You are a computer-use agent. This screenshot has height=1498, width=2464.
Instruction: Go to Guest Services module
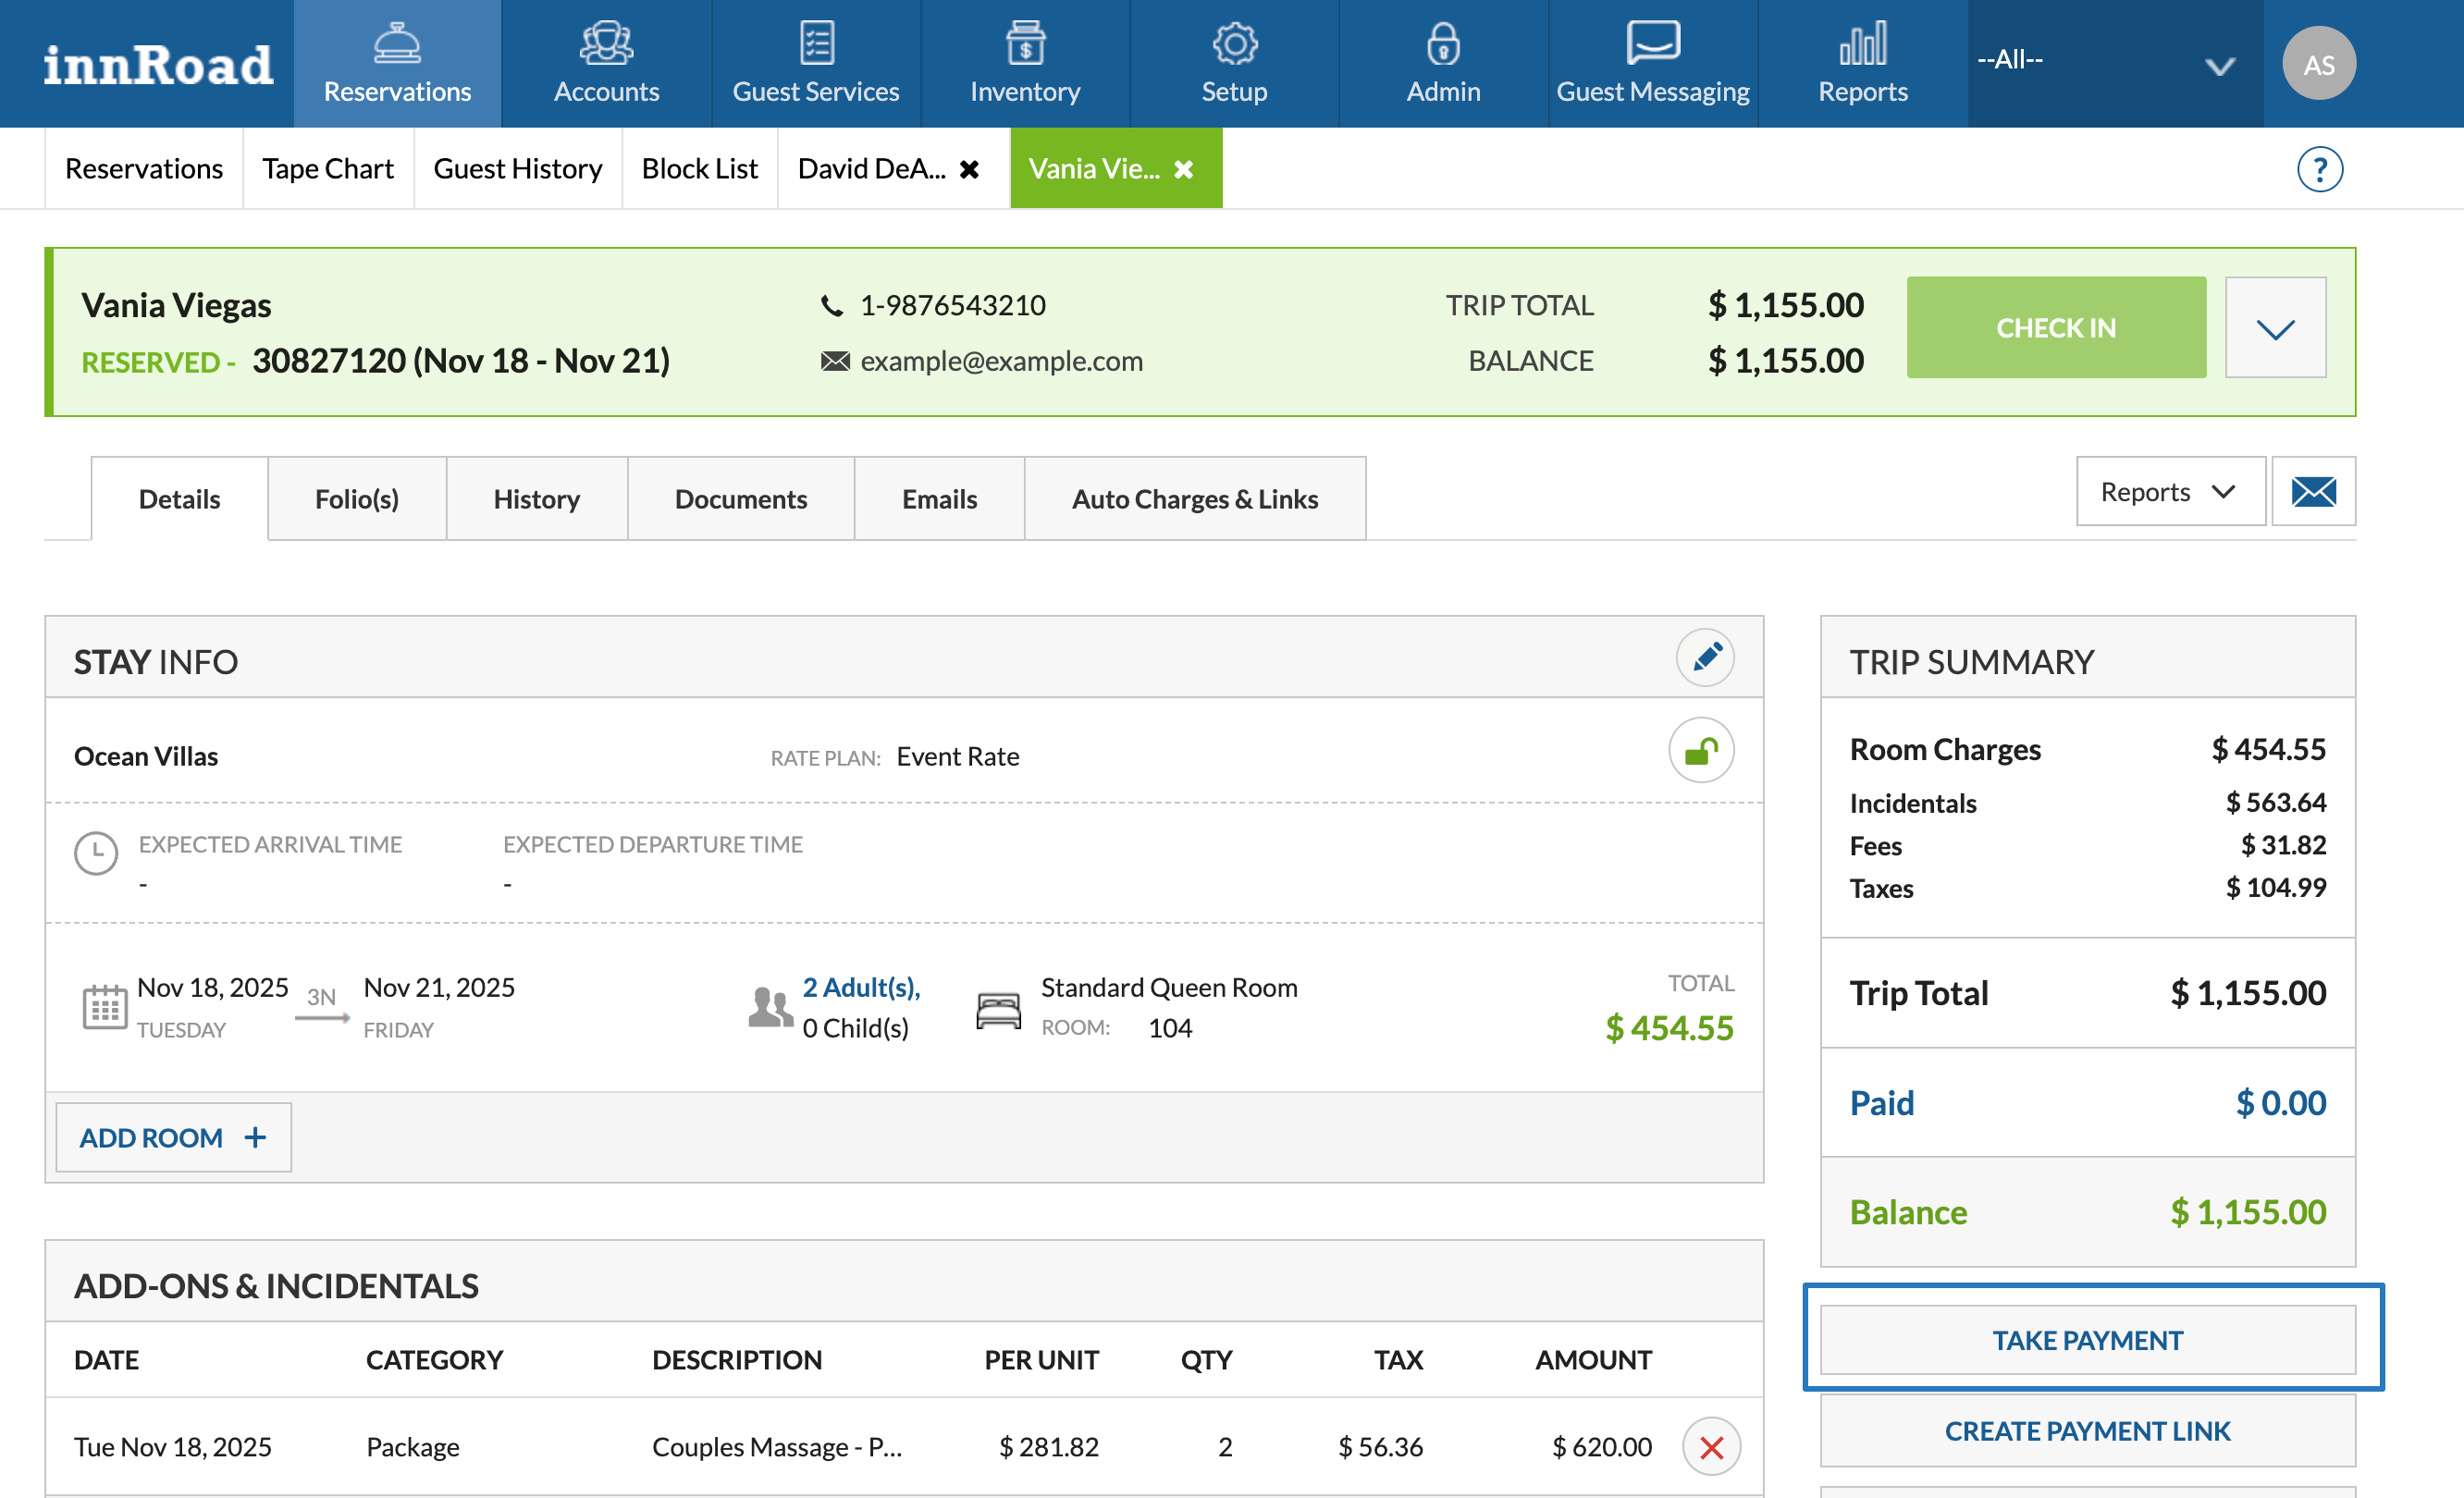[815, 64]
